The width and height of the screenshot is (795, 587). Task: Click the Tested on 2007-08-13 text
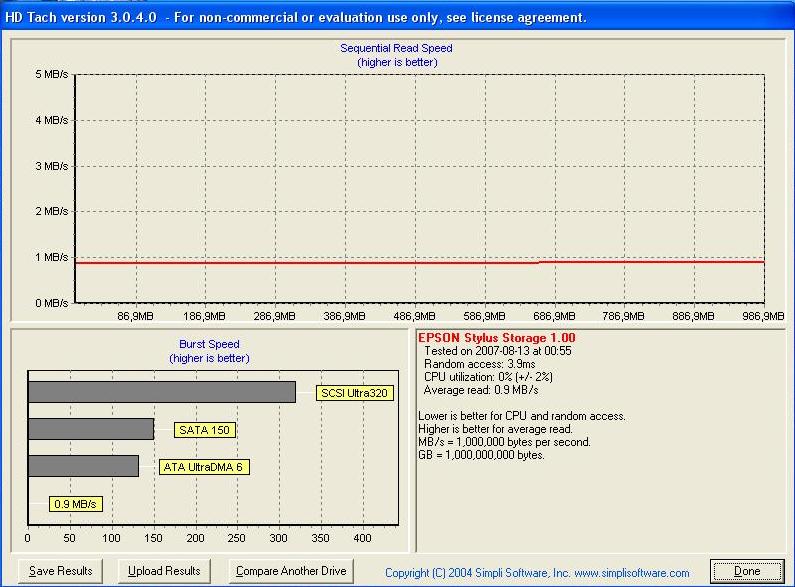point(497,351)
